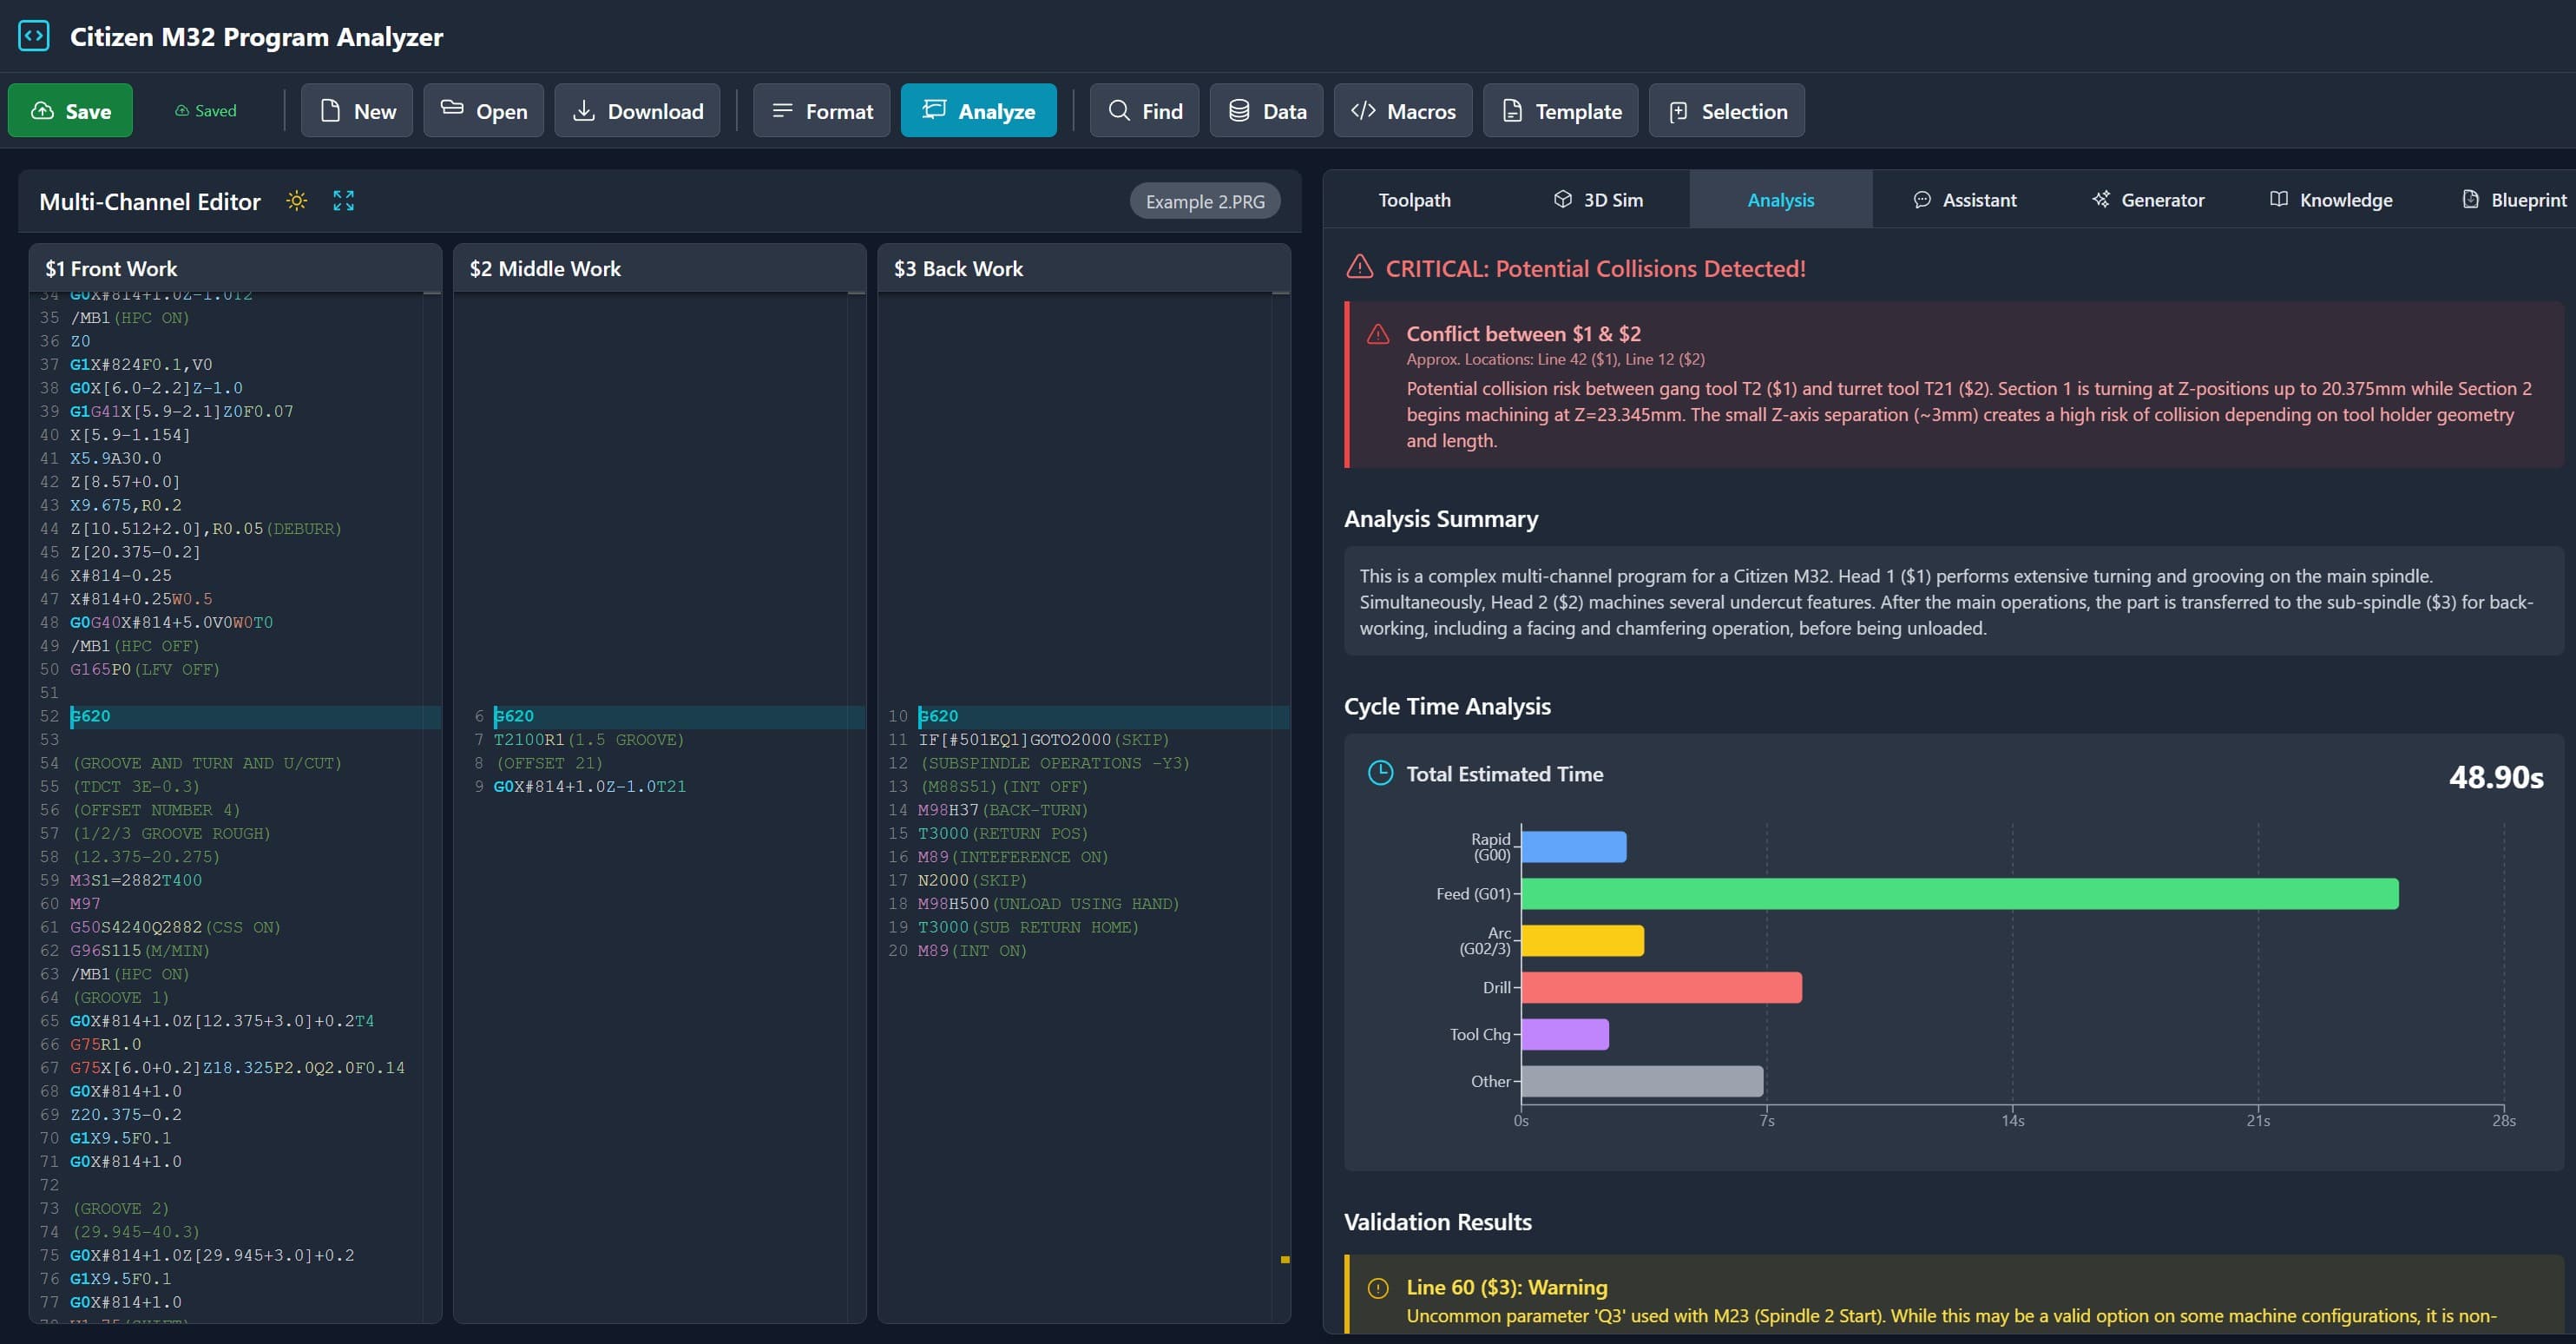Place cursor on G620 at line 10 in $3
Viewport: 2576px width, 1344px height.
[x=938, y=717]
